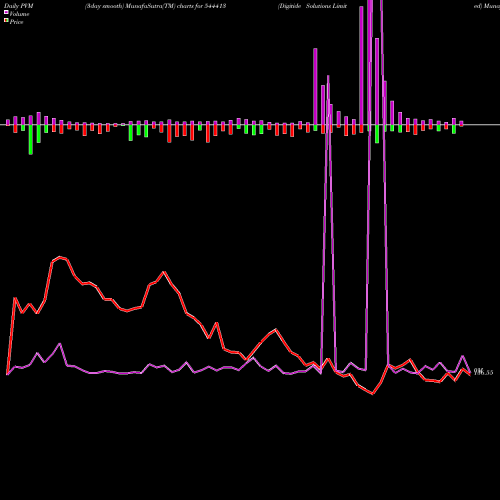Image resolution: width=500 pixels, height=500 pixels.
Task: Select the 'Volume' legend label
Action: [19, 14]
